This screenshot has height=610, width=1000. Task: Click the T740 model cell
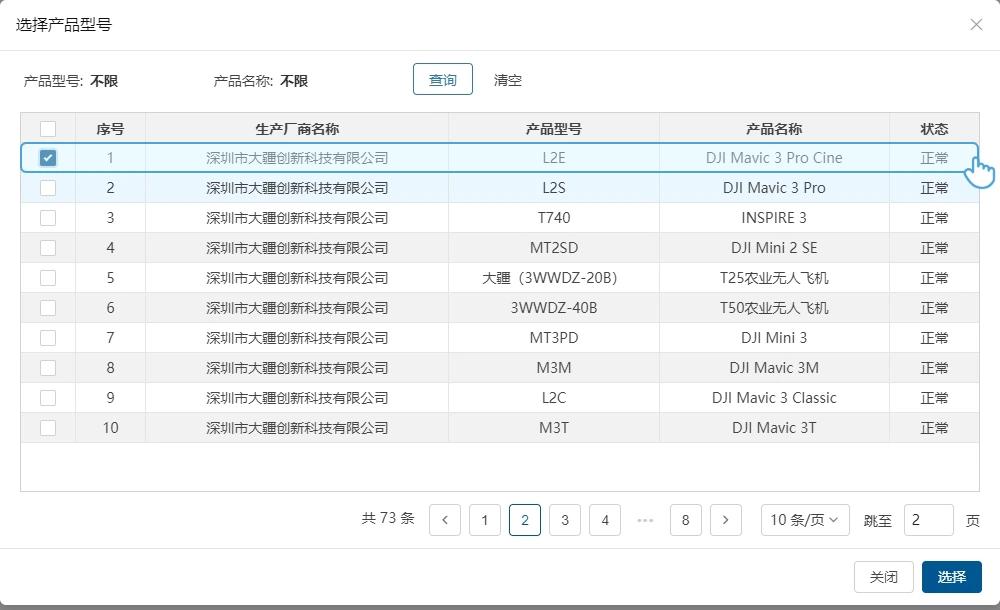(554, 218)
